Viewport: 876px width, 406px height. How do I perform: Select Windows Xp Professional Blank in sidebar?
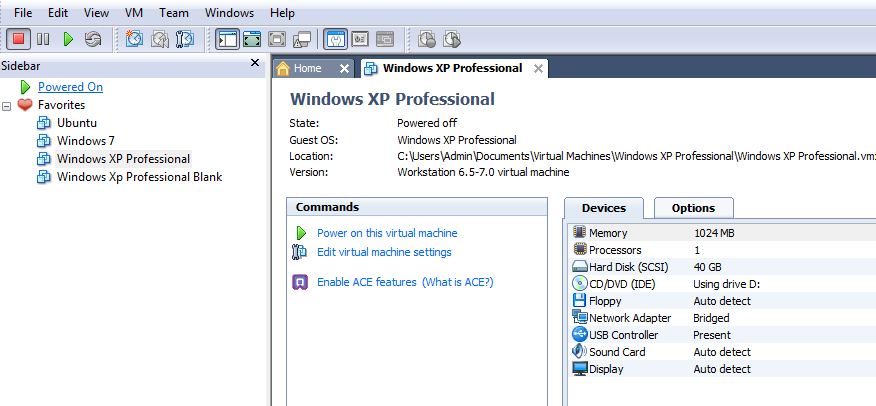[x=140, y=176]
